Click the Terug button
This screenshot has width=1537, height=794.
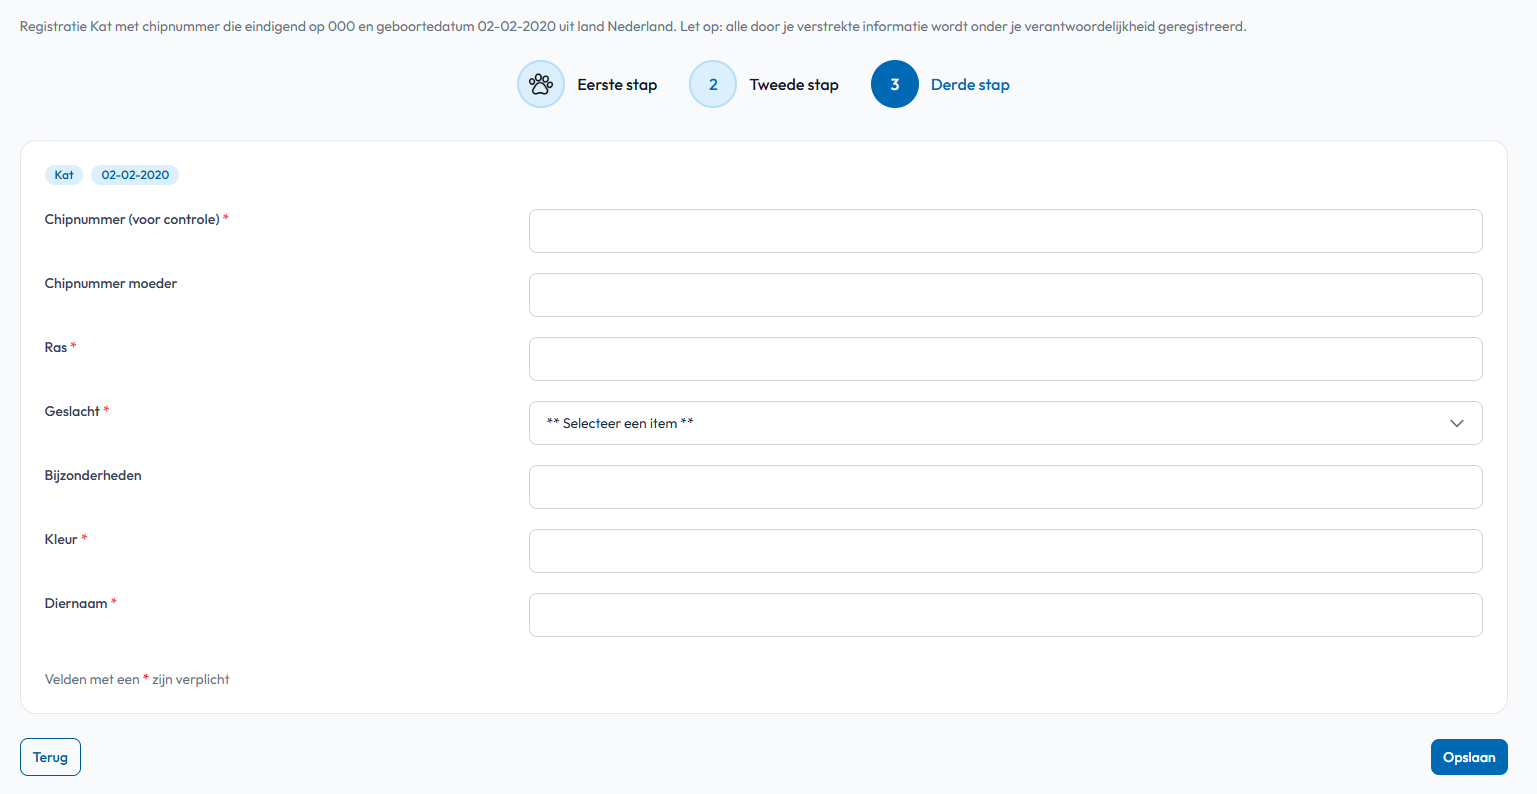(x=50, y=757)
